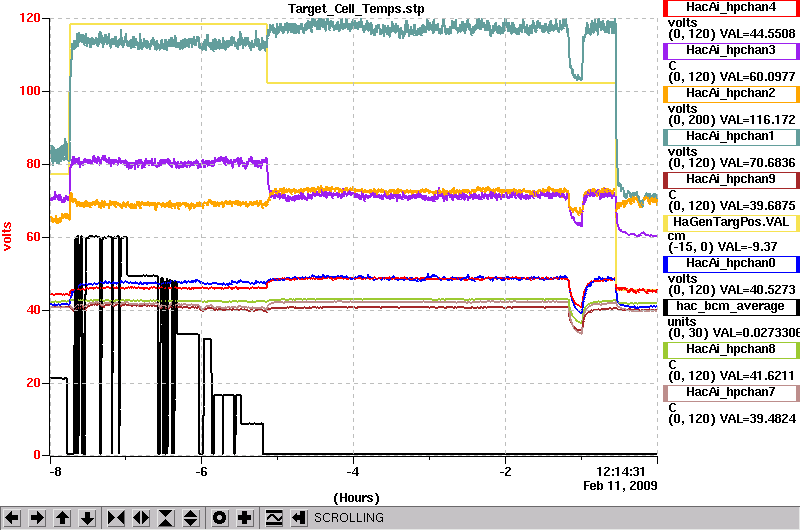The image size is (800, 530).
Task: Pan the graph down with down arrow button
Action: (x=87, y=518)
